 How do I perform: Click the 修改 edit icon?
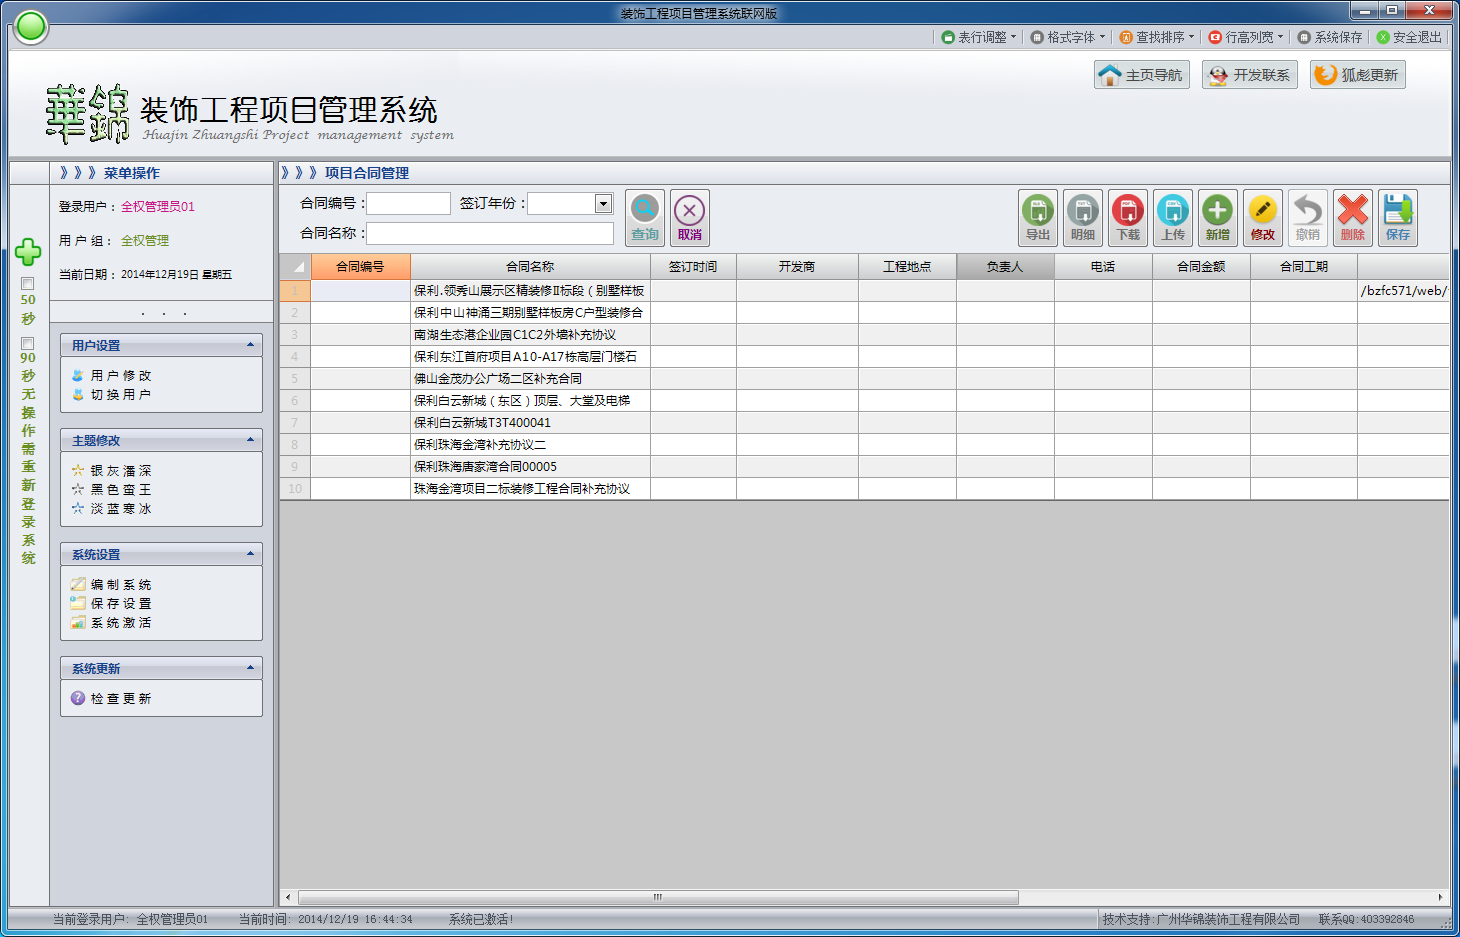[1262, 217]
